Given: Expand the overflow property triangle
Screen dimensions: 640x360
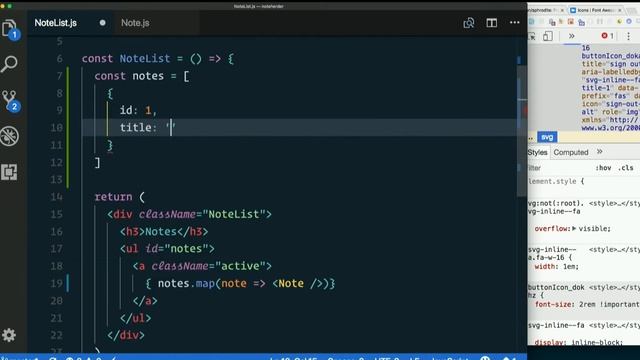Looking at the screenshot, I should (x=574, y=228).
